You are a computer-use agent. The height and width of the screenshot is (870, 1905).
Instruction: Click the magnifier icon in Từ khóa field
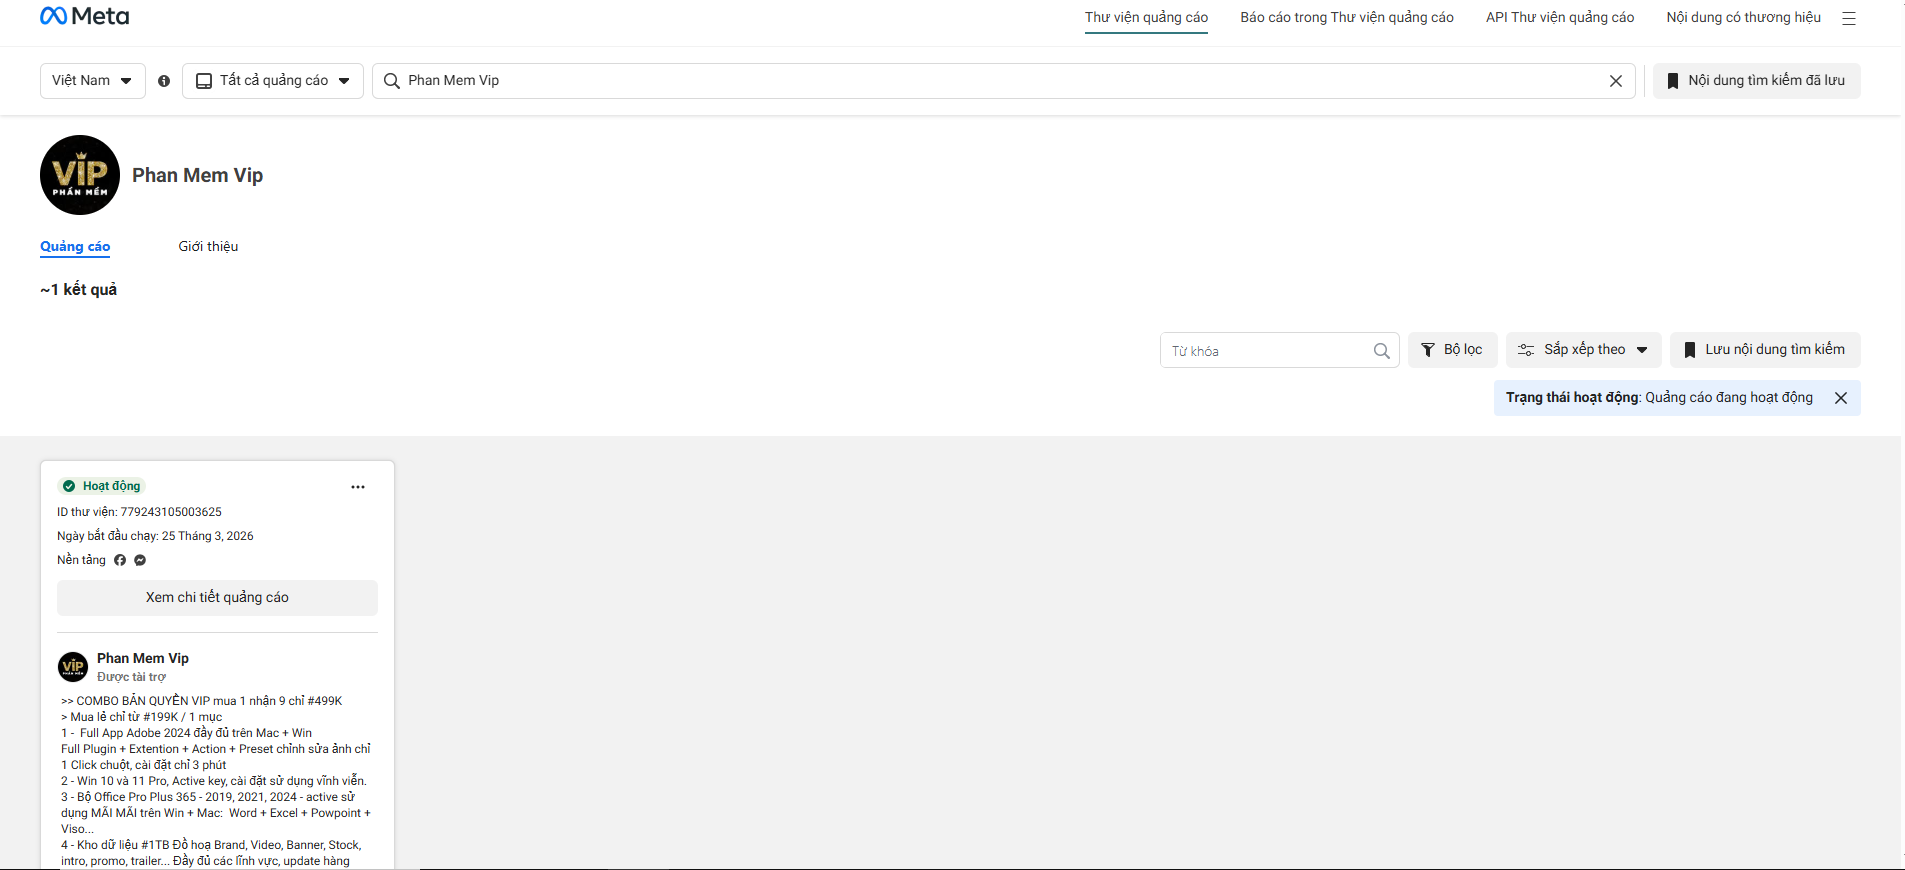coord(1381,351)
